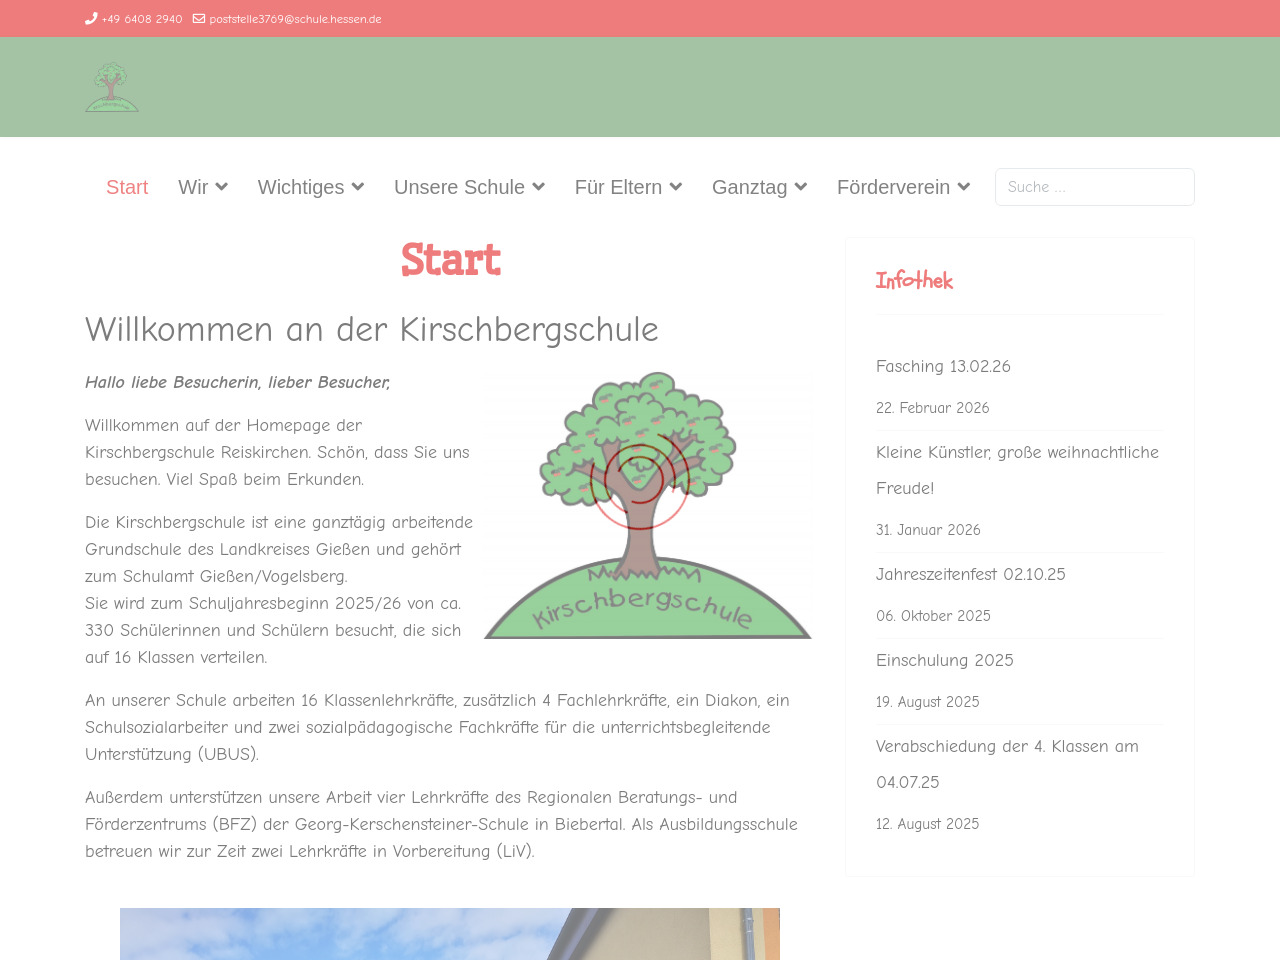Expand the Förderverein menu chevron
Image resolution: width=1280 pixels, height=960 pixels.
click(x=964, y=187)
